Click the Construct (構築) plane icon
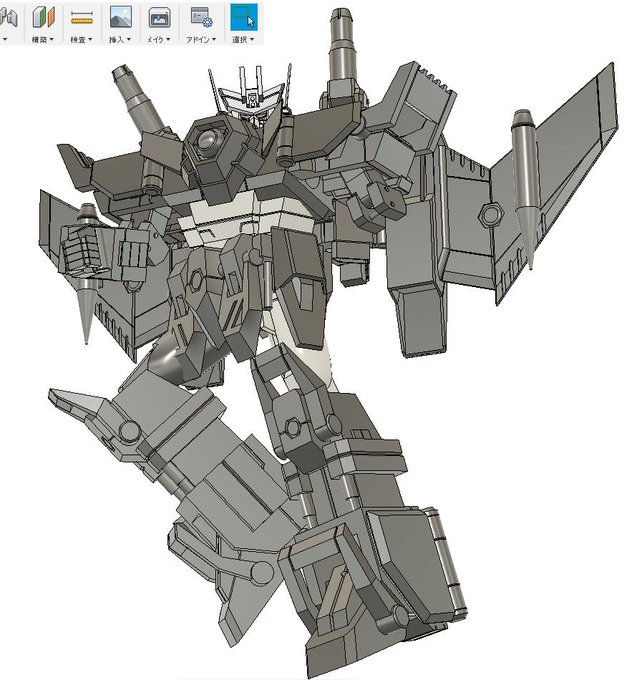The image size is (637, 680). (43, 17)
